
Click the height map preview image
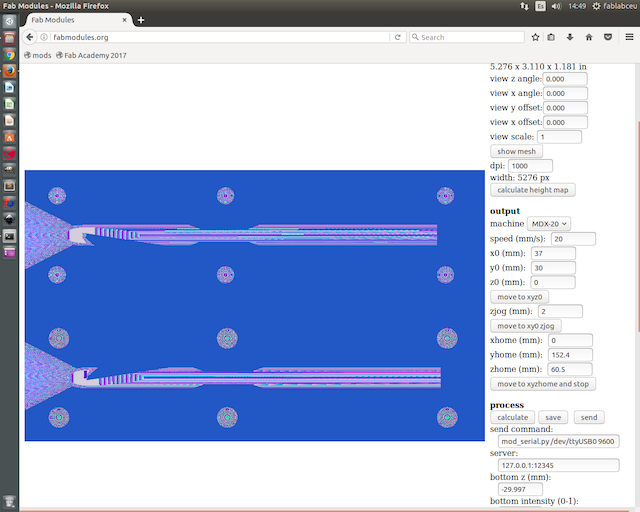click(x=255, y=305)
